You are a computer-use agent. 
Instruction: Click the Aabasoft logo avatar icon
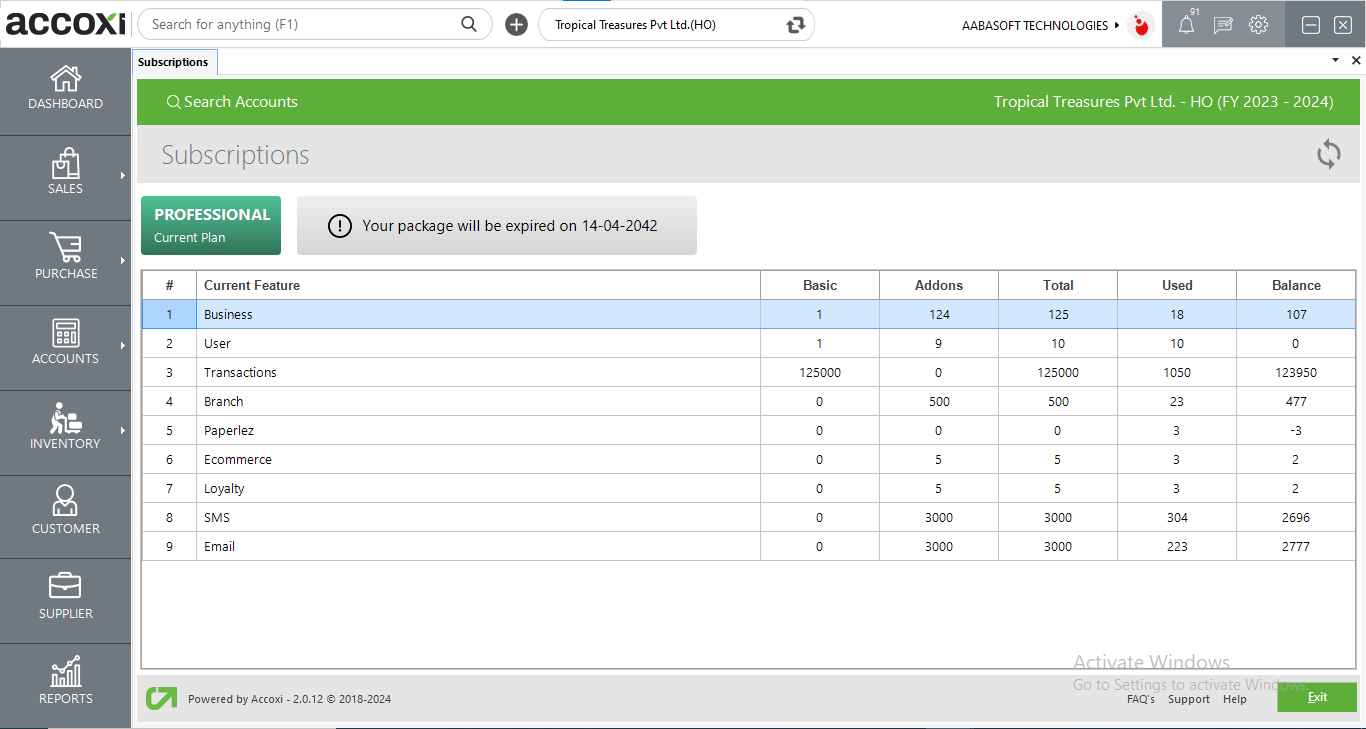(1140, 25)
